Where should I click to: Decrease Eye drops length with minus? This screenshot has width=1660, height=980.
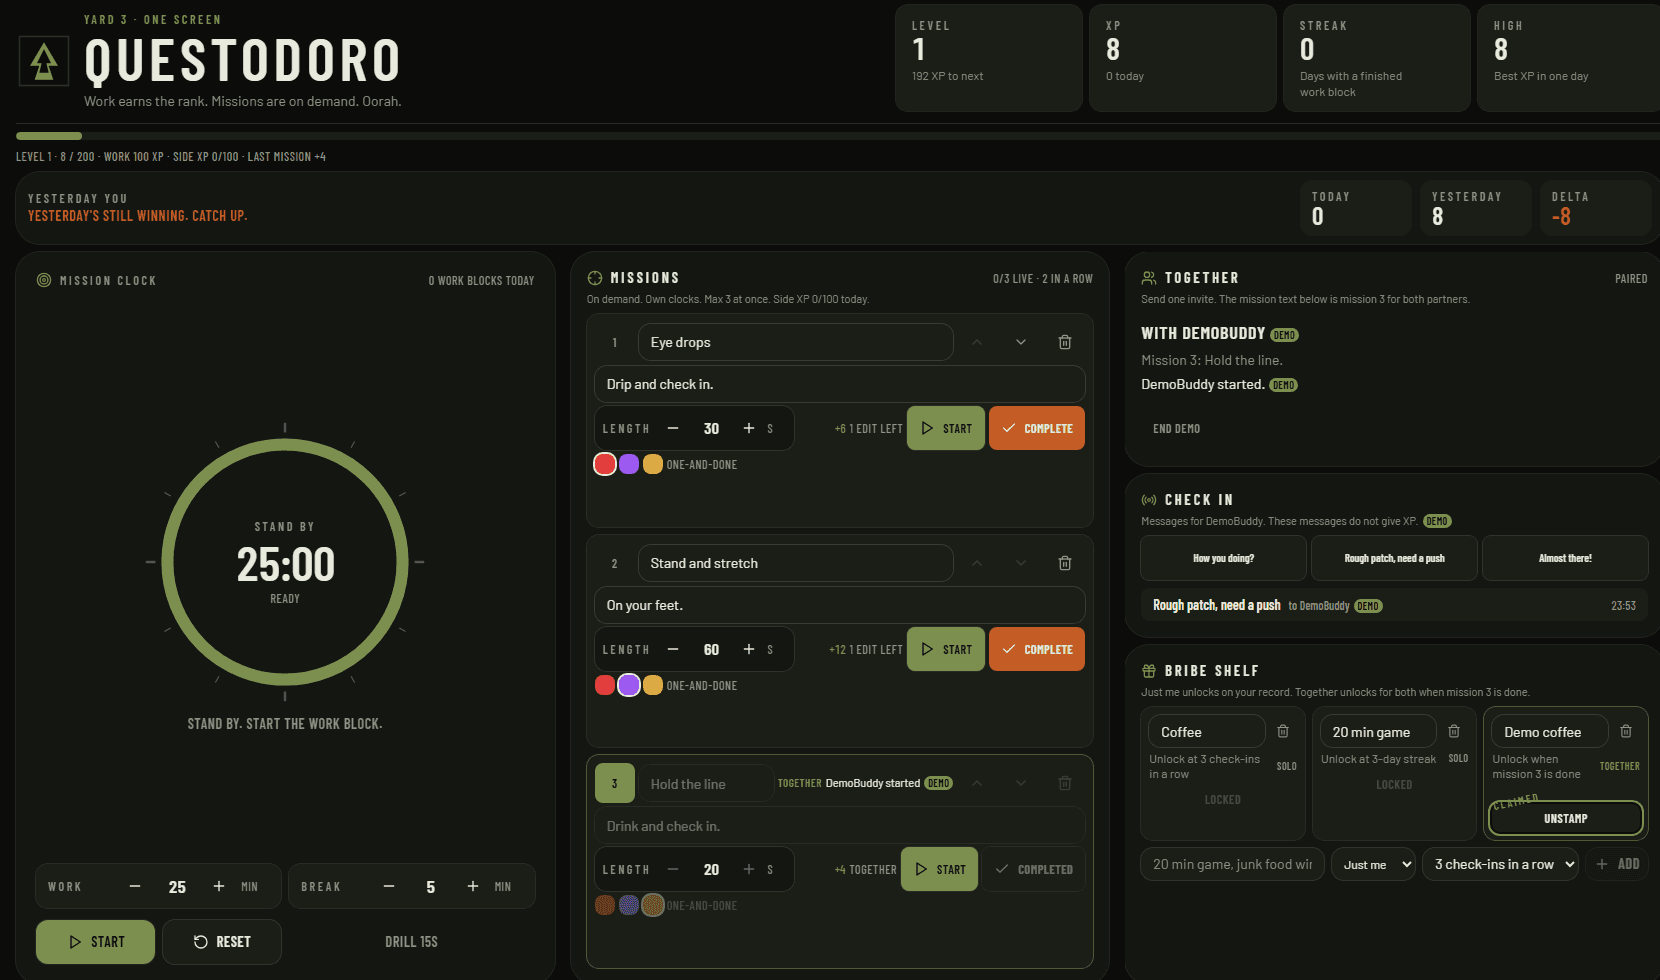[x=673, y=428]
